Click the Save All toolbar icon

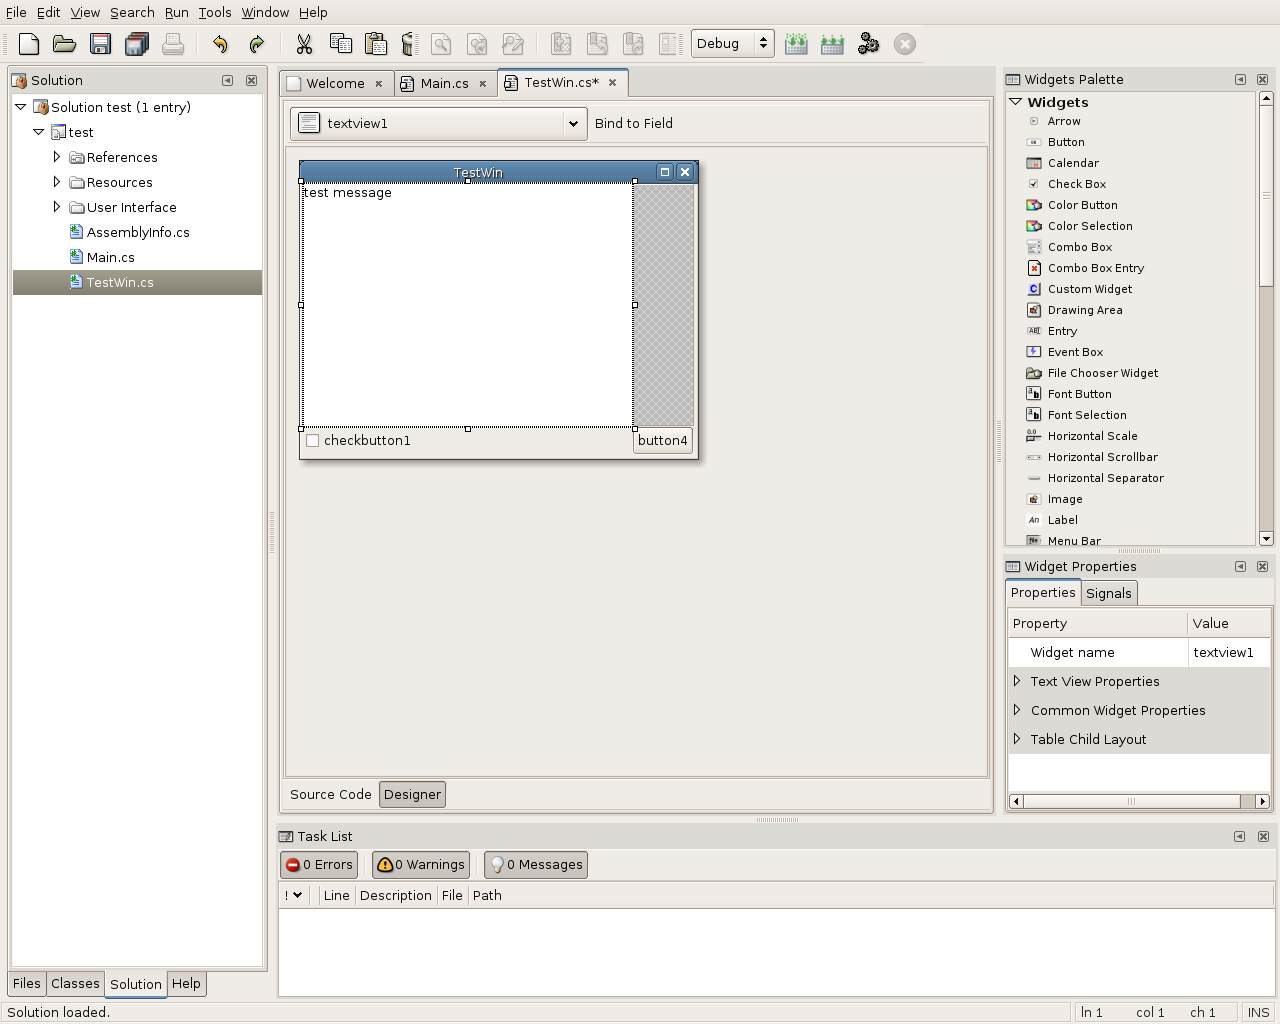pyautogui.click(x=136, y=44)
